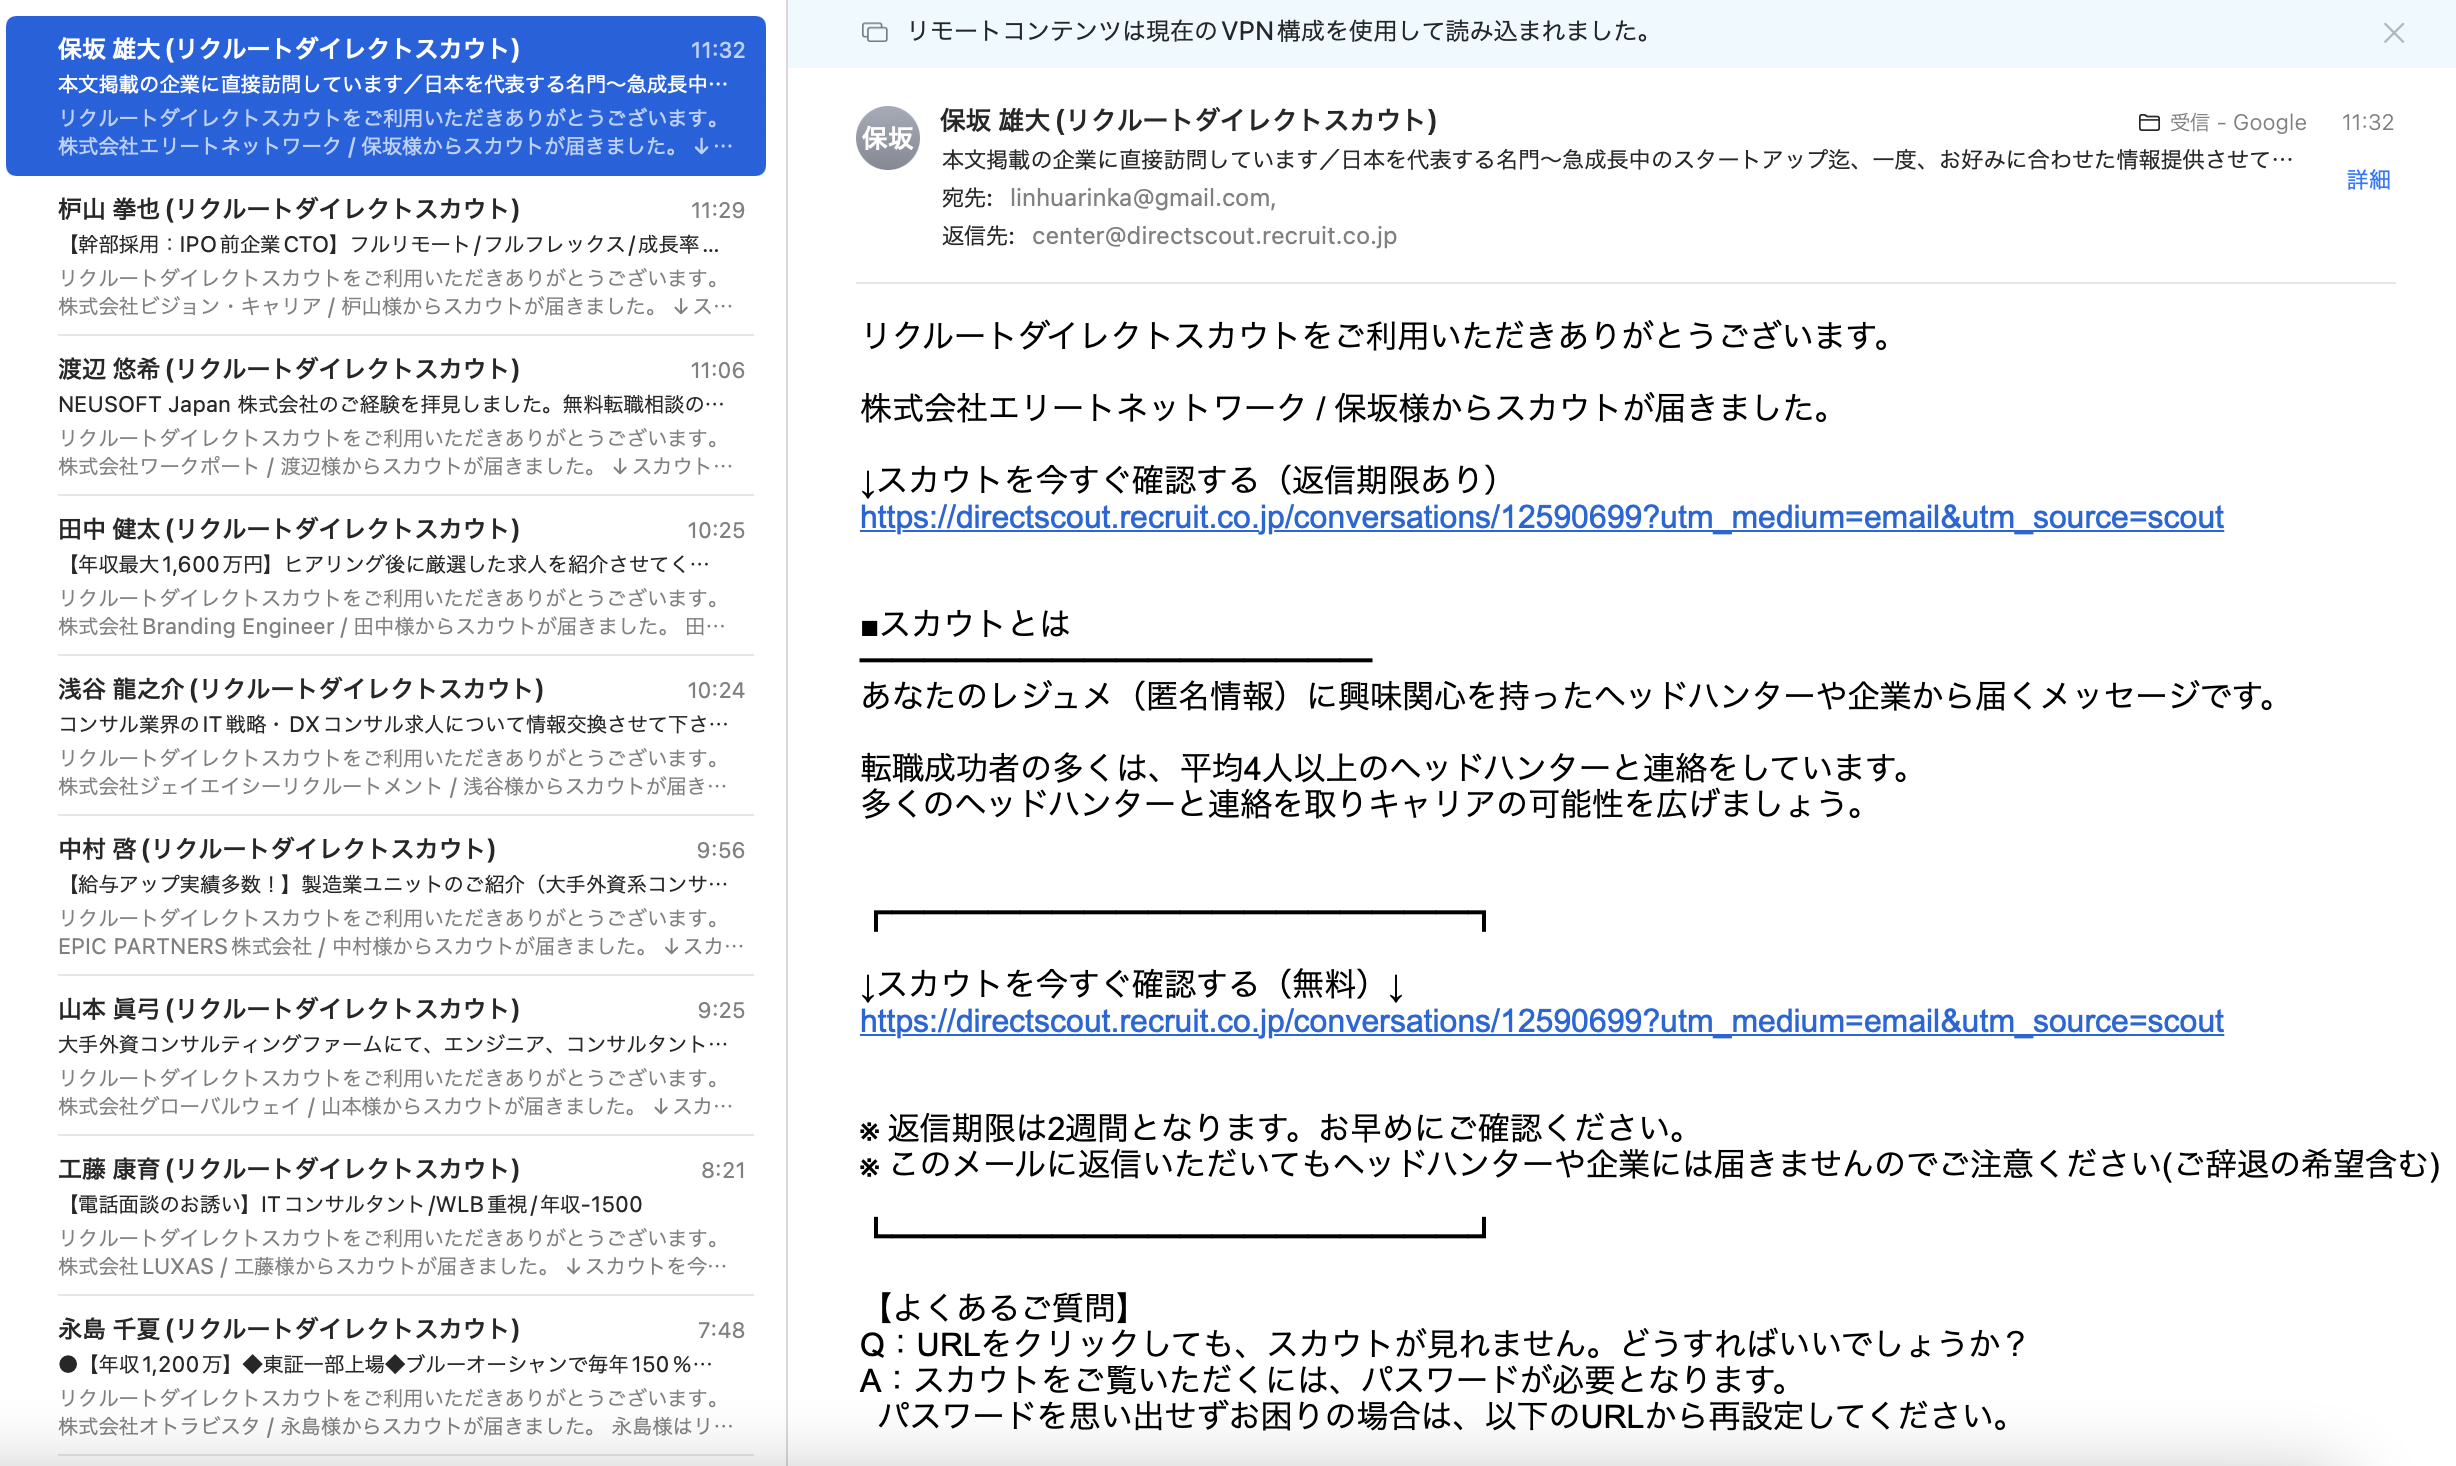Click the NEUSOFT Japan subject line
2456x1466 pixels.
coord(391,404)
